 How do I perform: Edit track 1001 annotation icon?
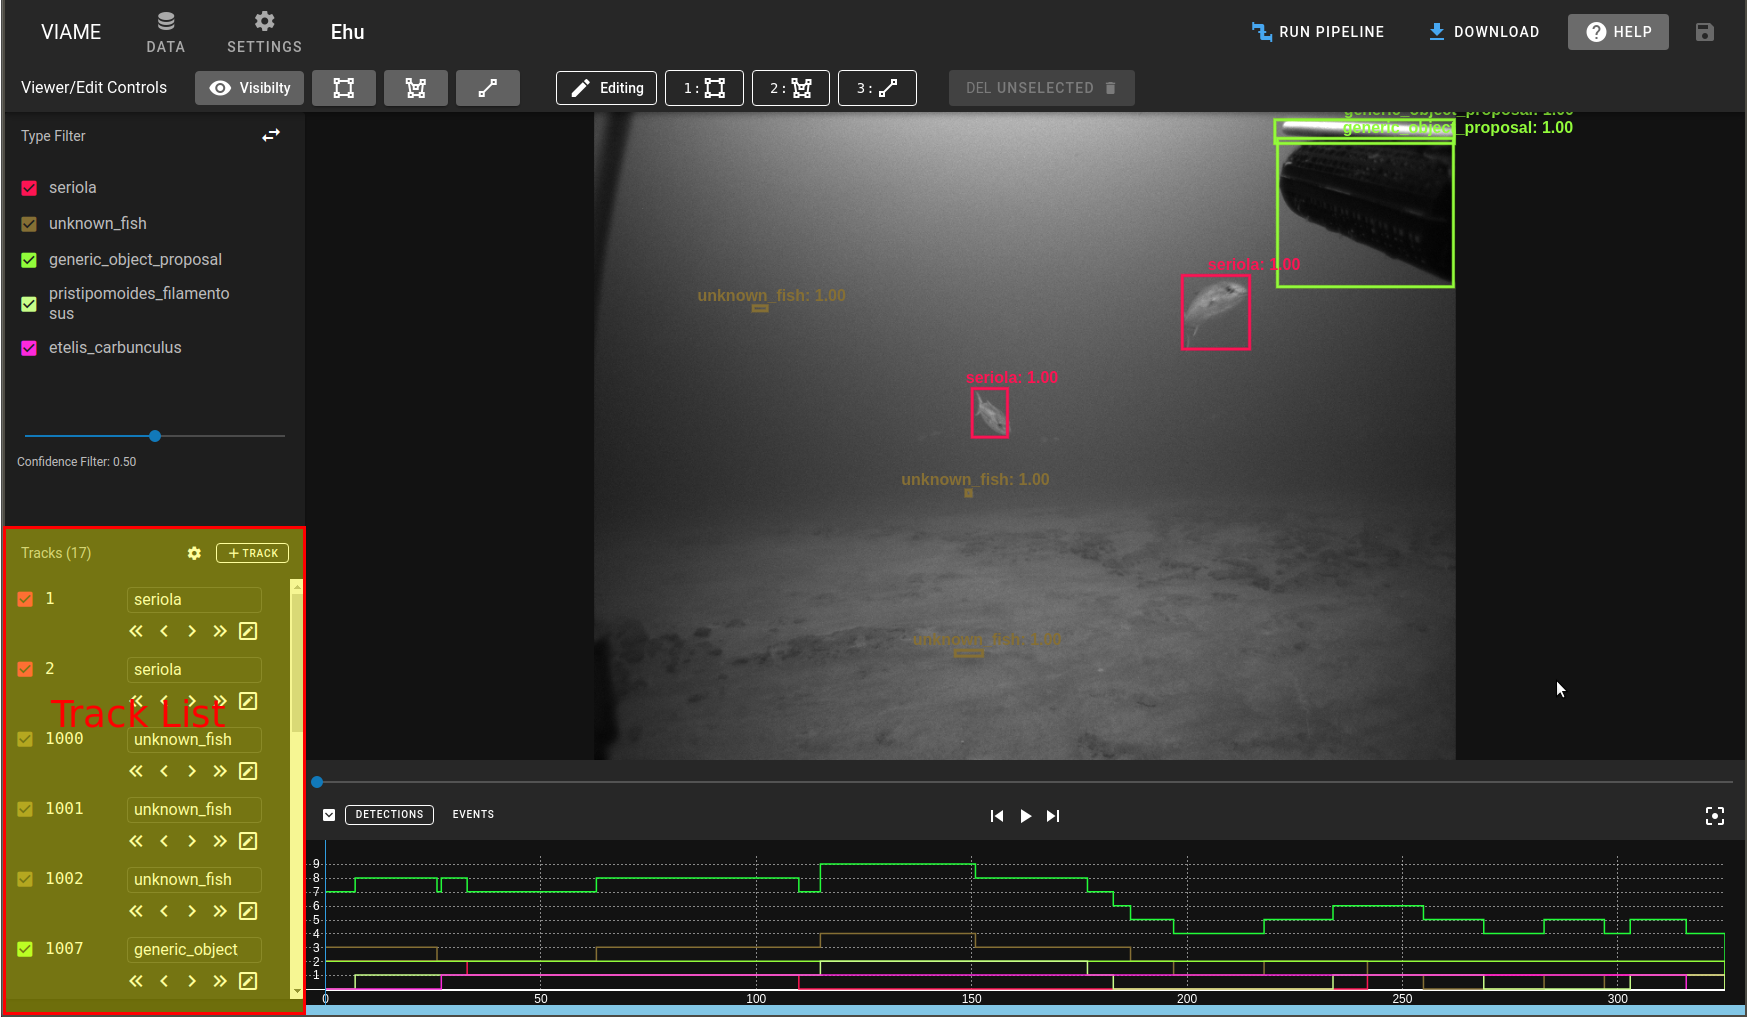tap(248, 841)
